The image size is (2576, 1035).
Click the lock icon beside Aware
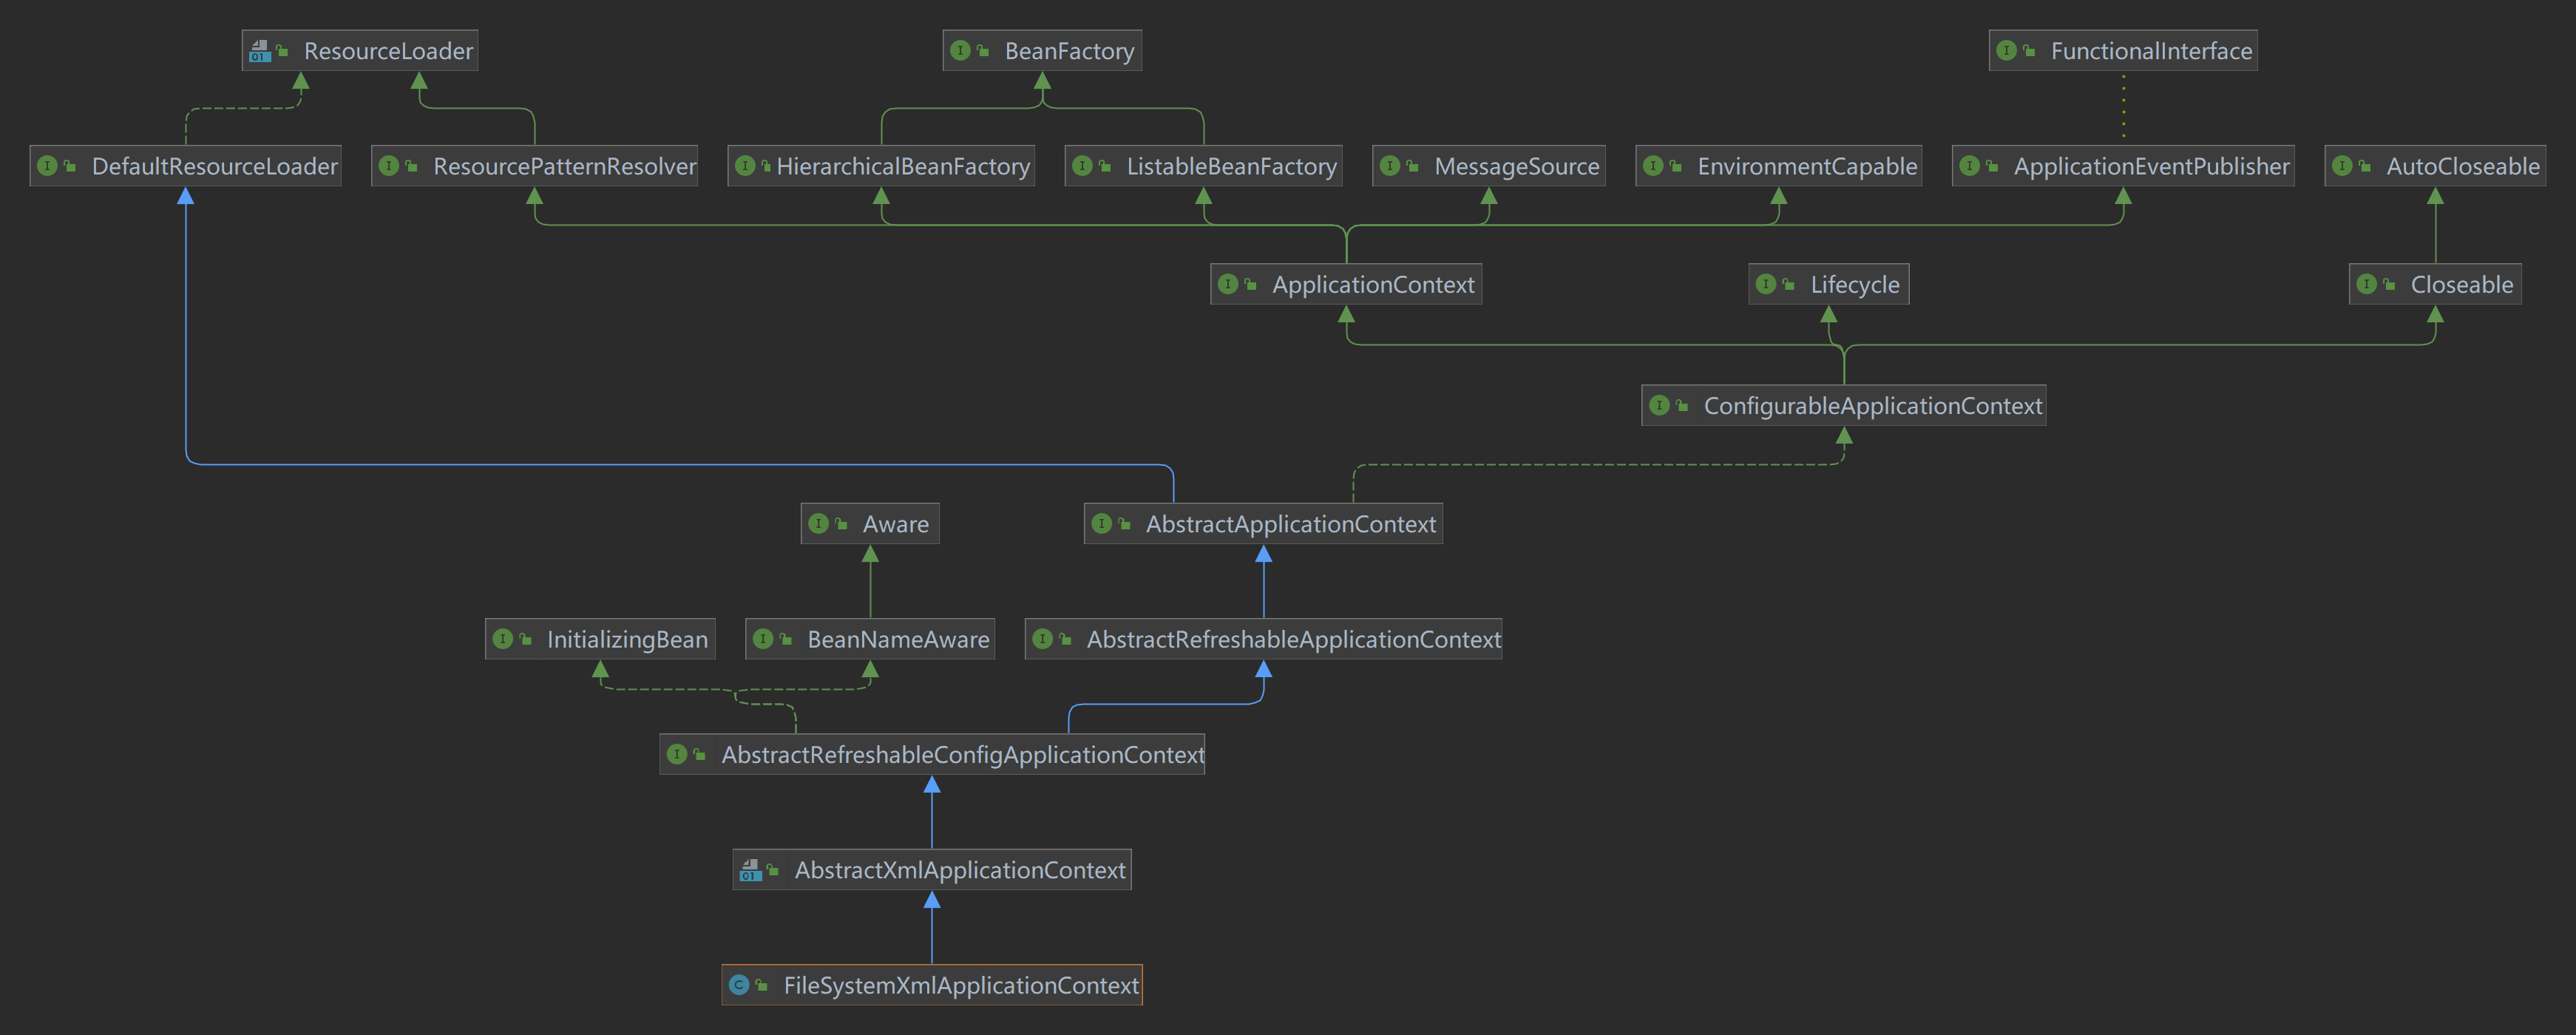[x=841, y=523]
